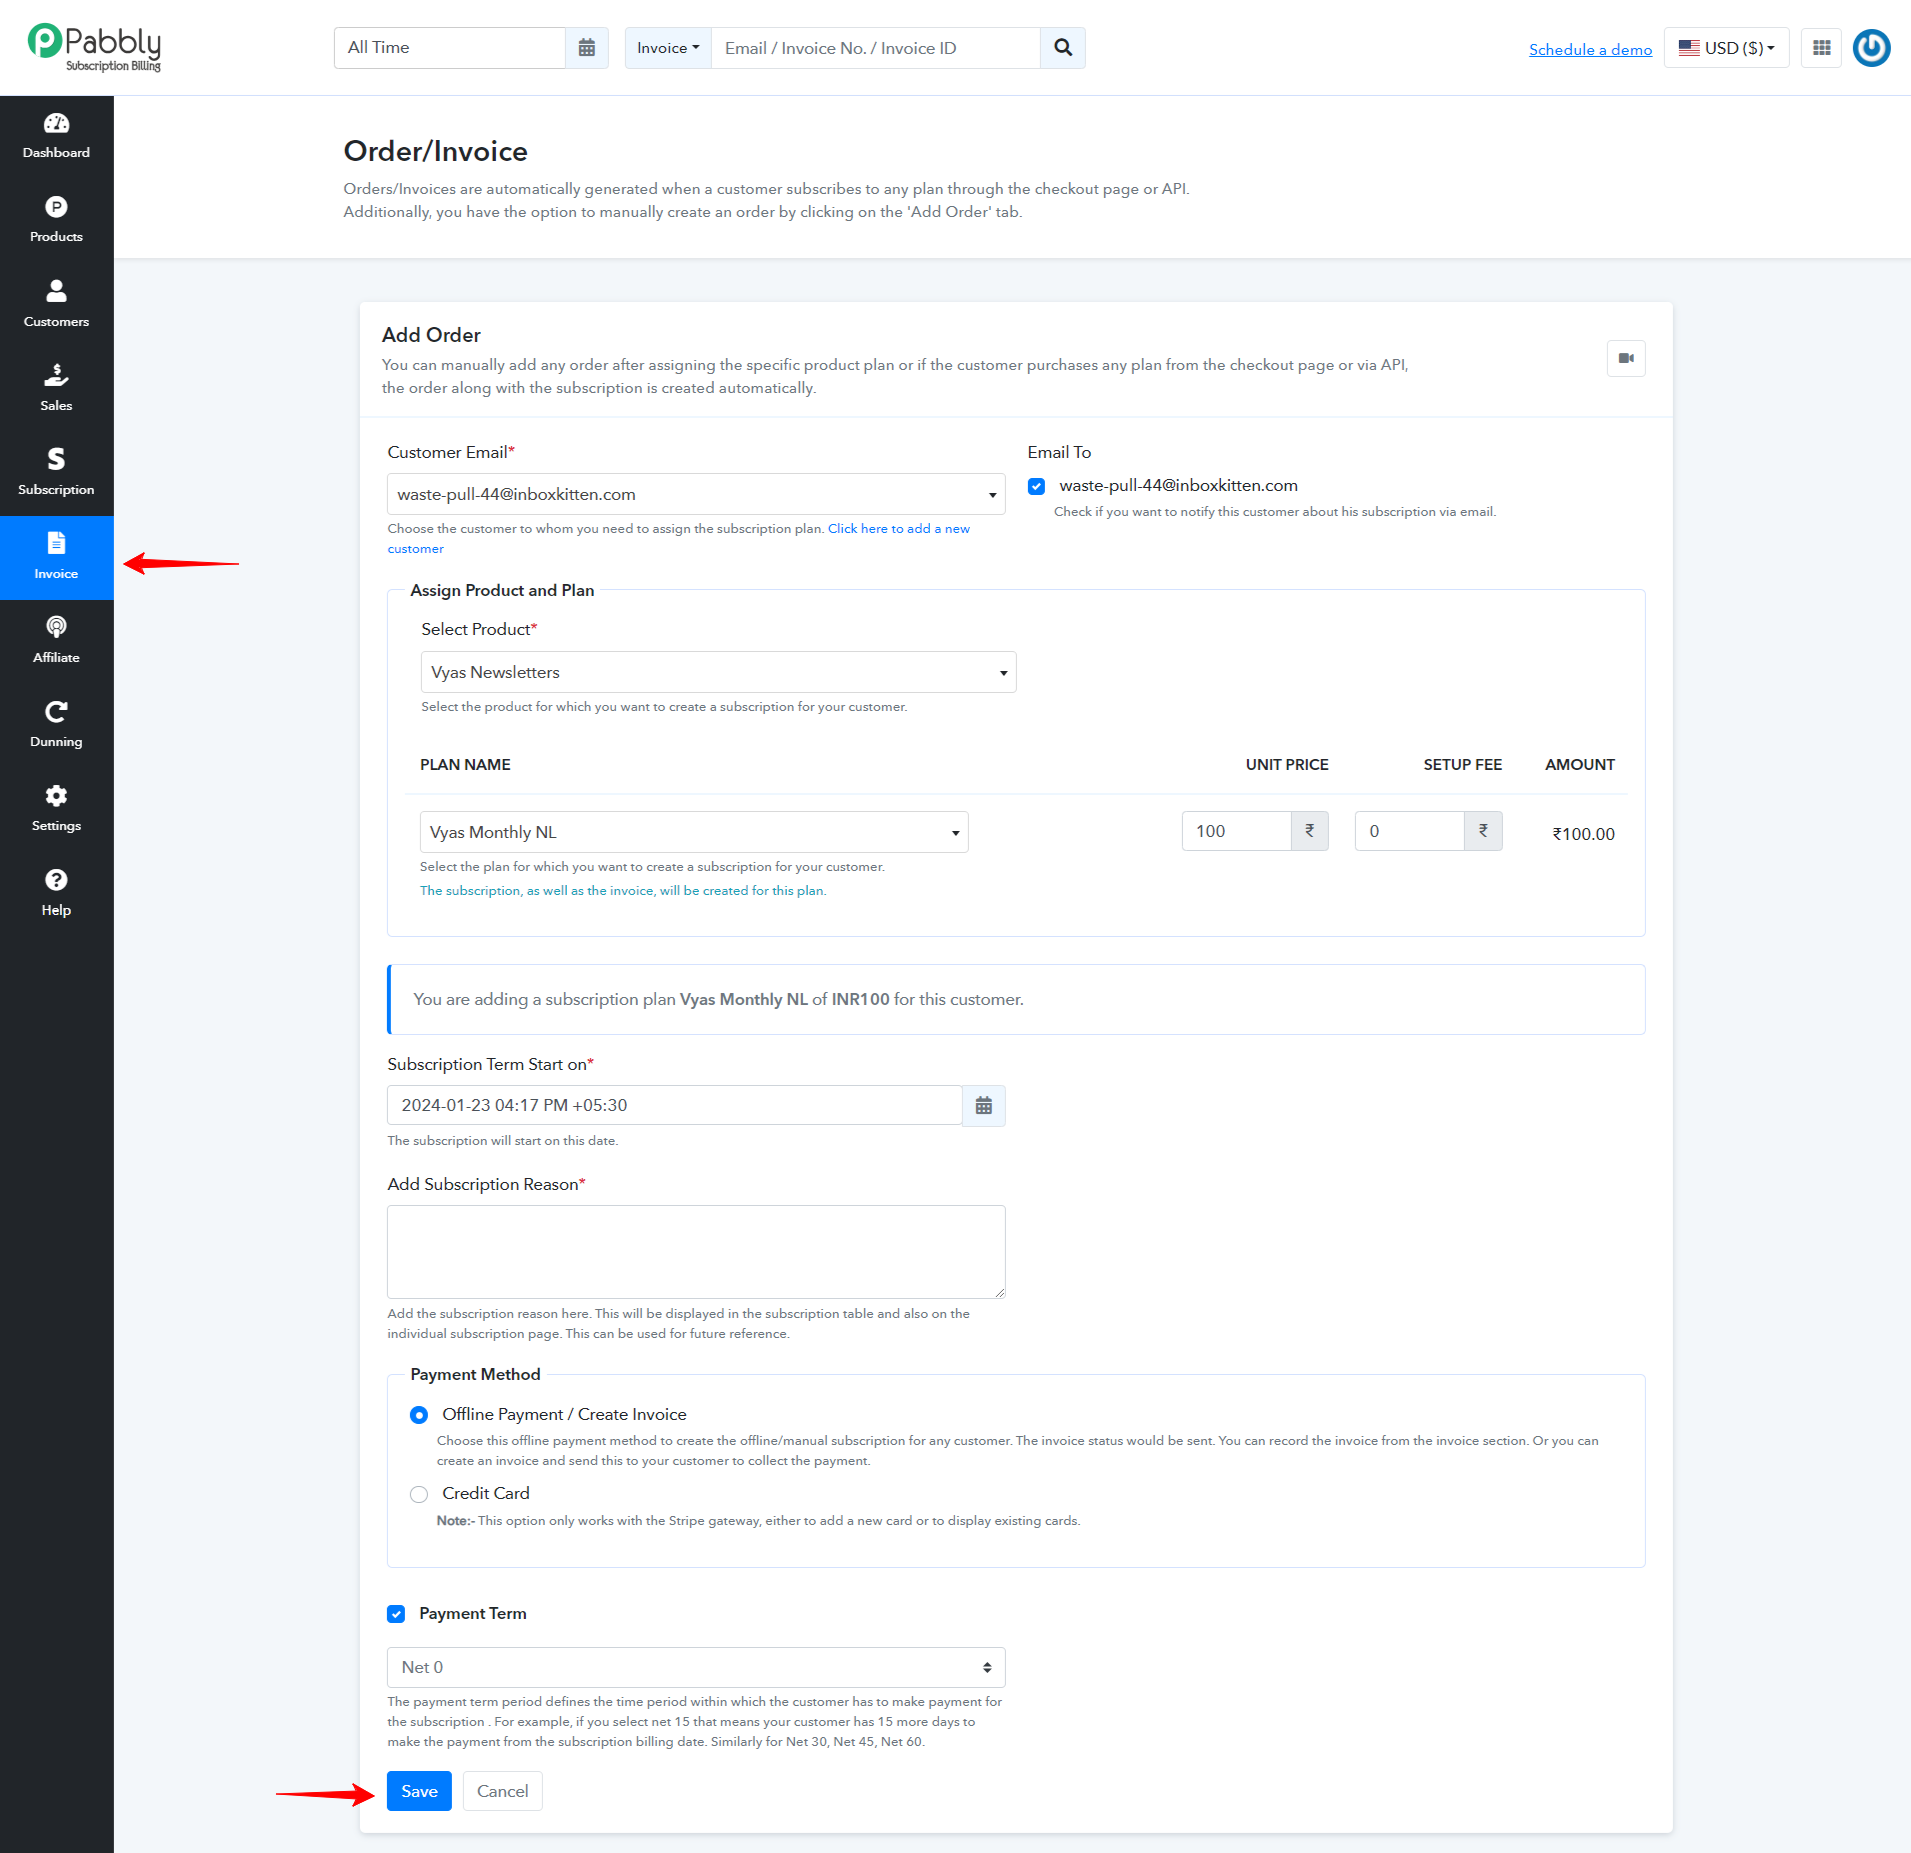The image size is (1911, 1853).
Task: Click the SETUP FEE column header
Action: 1462,765
